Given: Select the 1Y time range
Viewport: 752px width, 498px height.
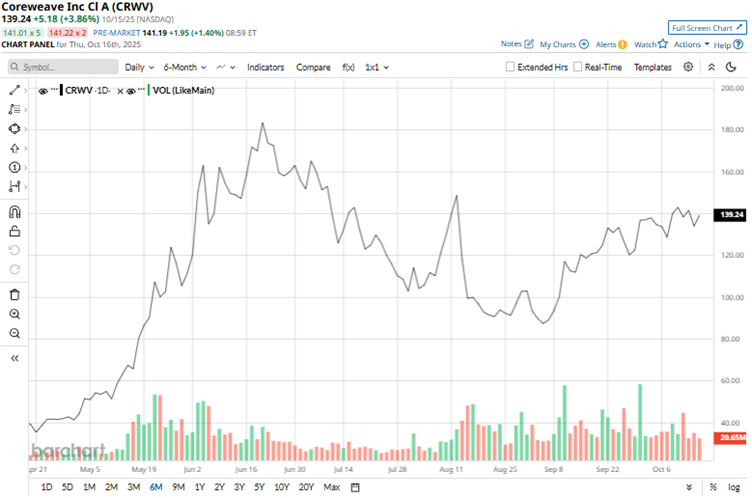Looking at the screenshot, I should [x=200, y=487].
